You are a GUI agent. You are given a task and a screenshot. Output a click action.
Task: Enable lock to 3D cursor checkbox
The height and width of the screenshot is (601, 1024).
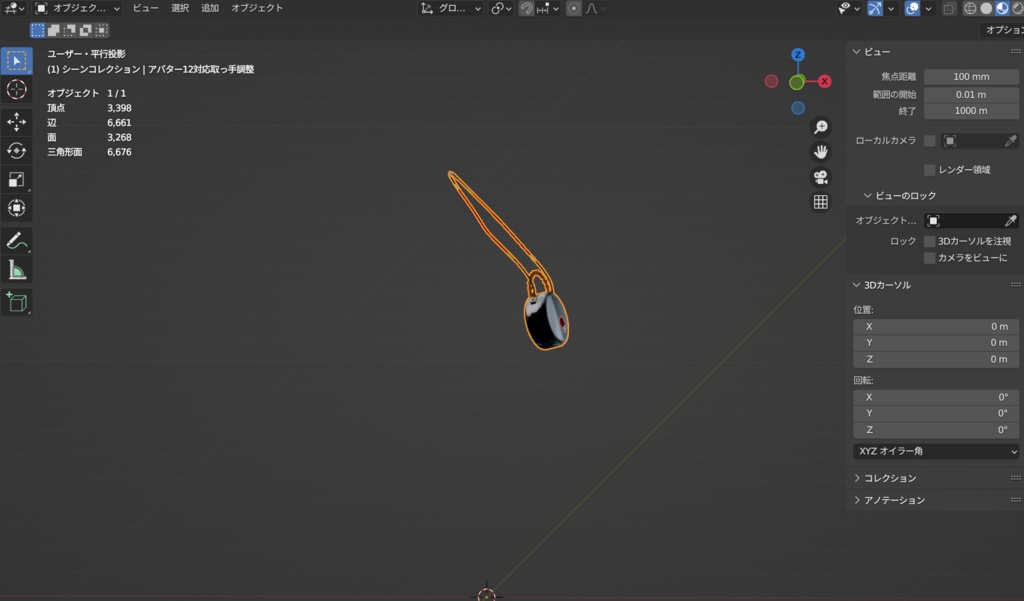[x=929, y=241]
